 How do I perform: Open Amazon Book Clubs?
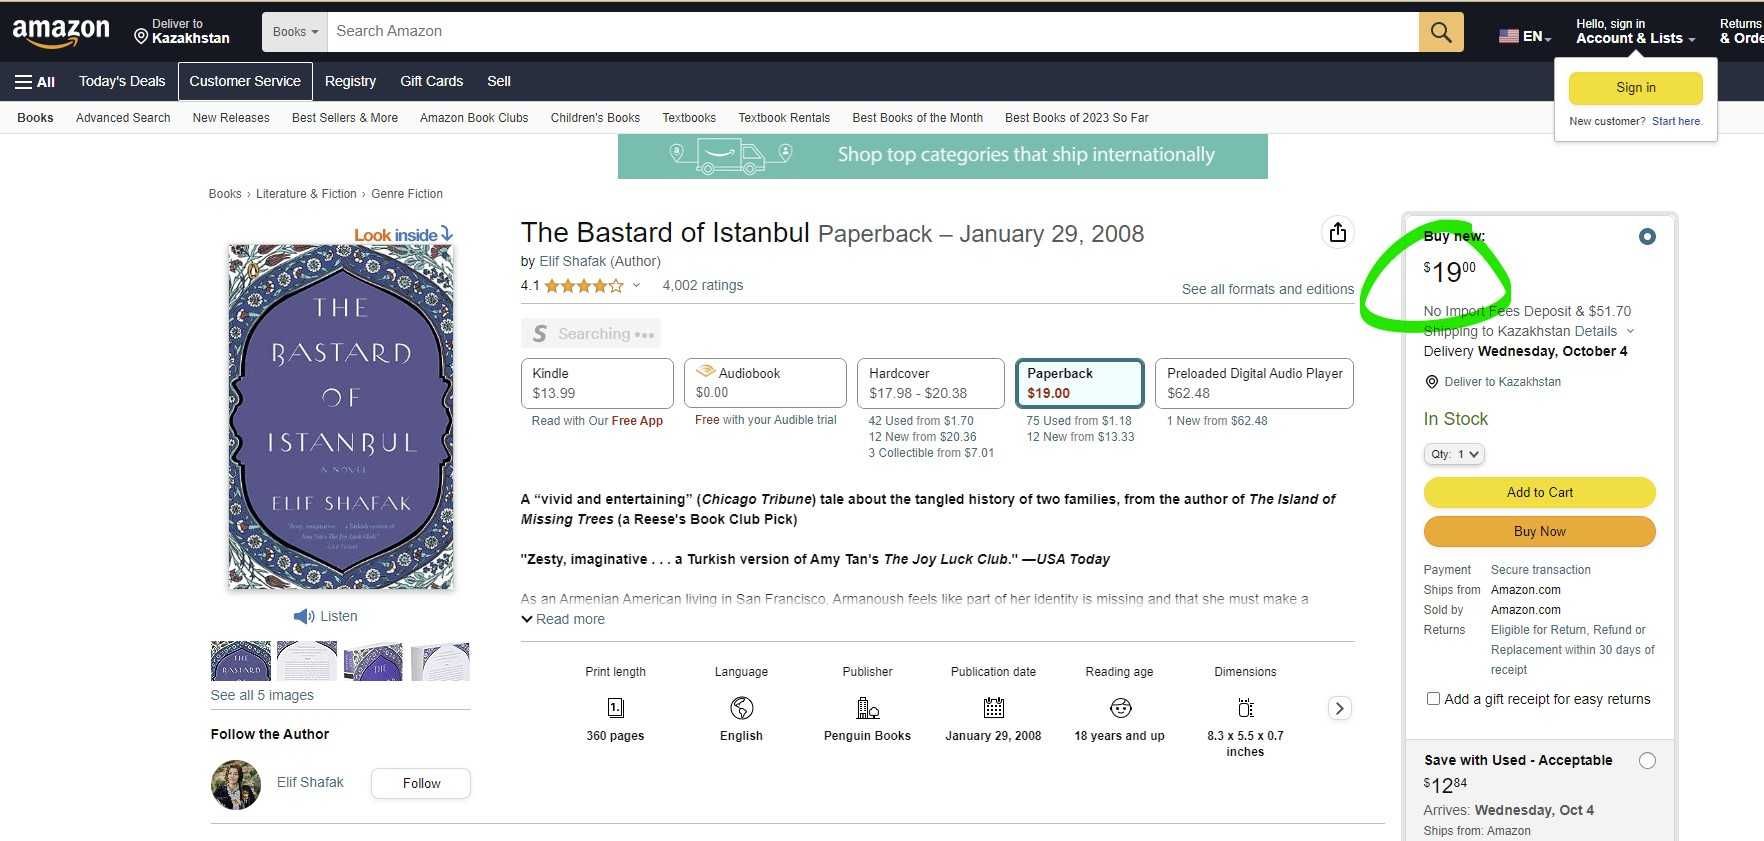[x=474, y=118]
